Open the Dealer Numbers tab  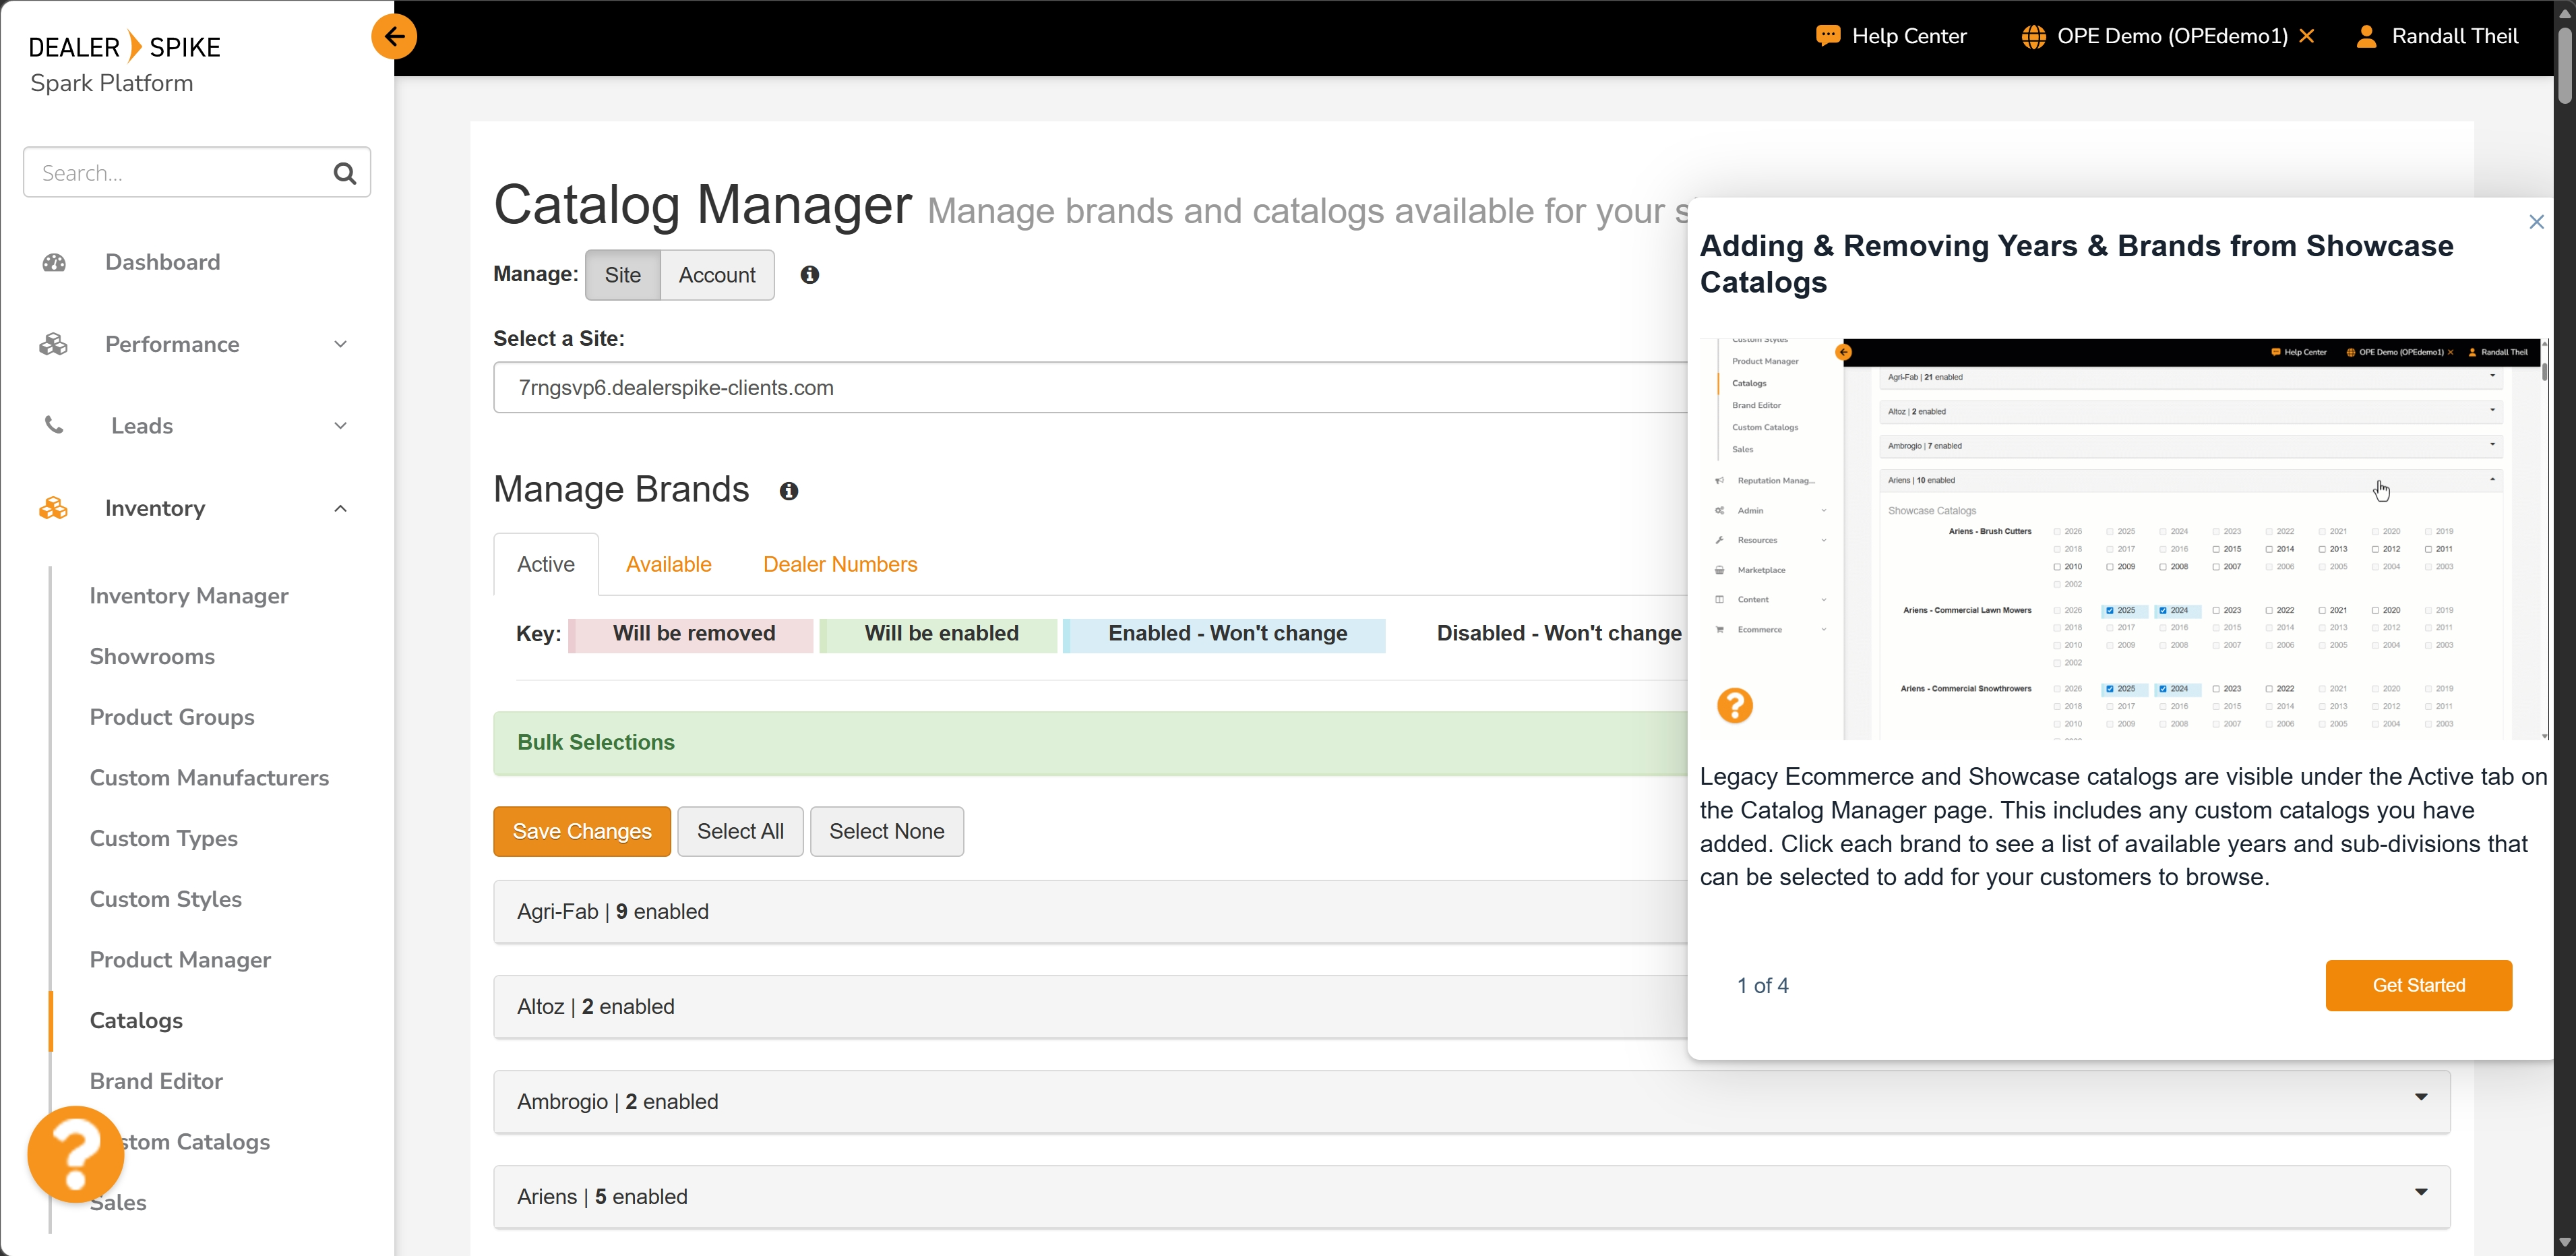pos(839,564)
